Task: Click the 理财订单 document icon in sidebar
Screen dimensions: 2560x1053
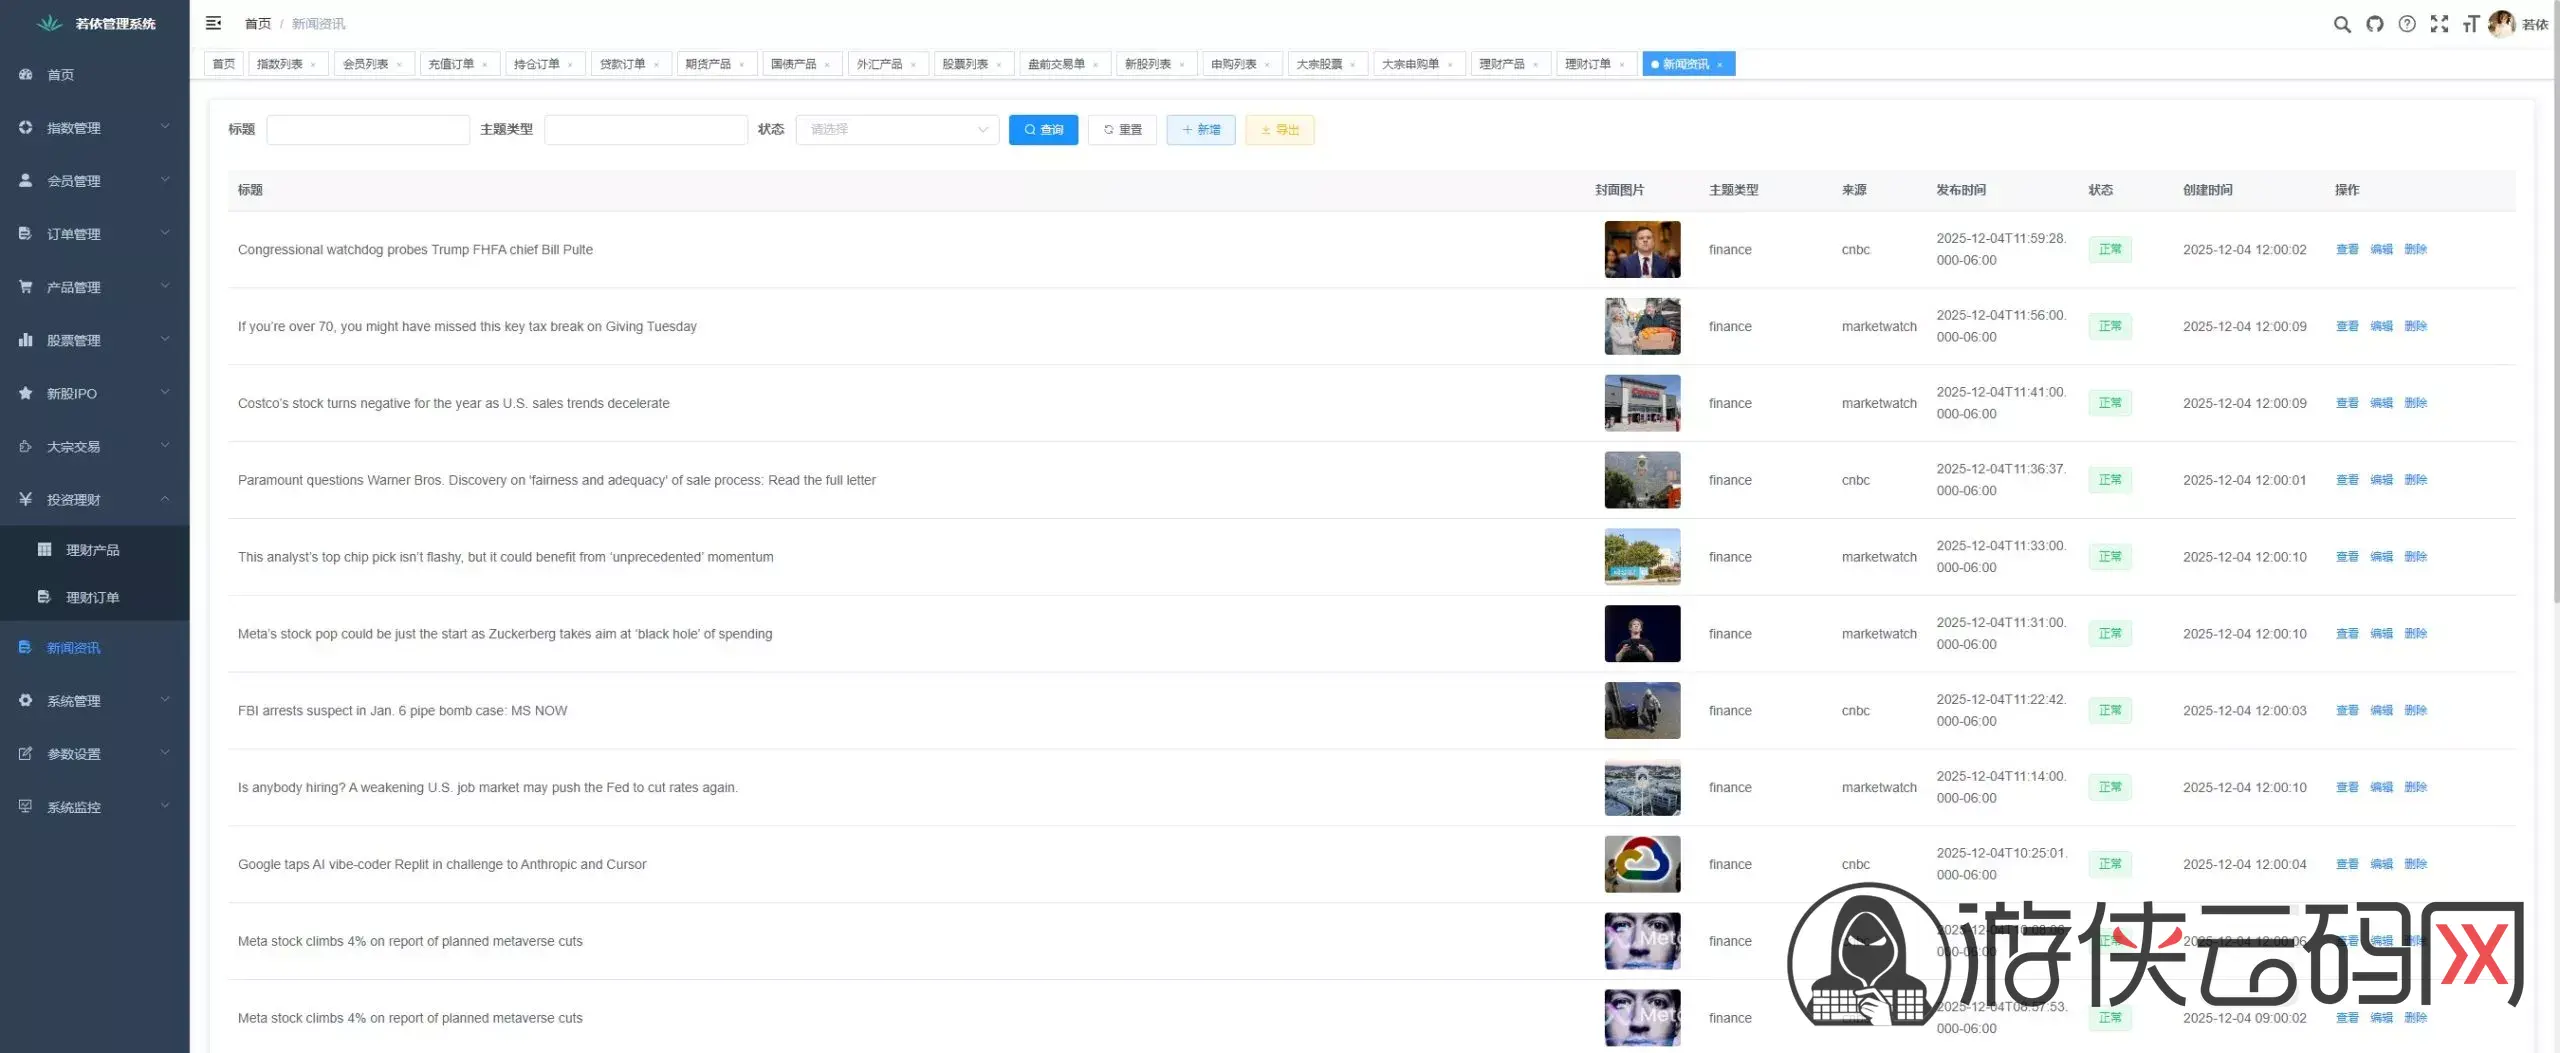Action: [x=44, y=596]
